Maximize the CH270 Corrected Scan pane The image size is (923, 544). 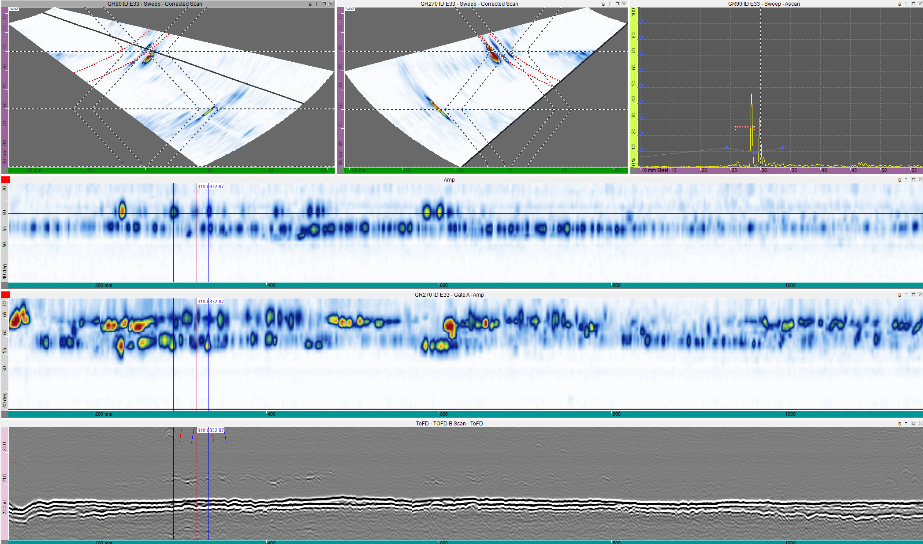pos(617,4)
